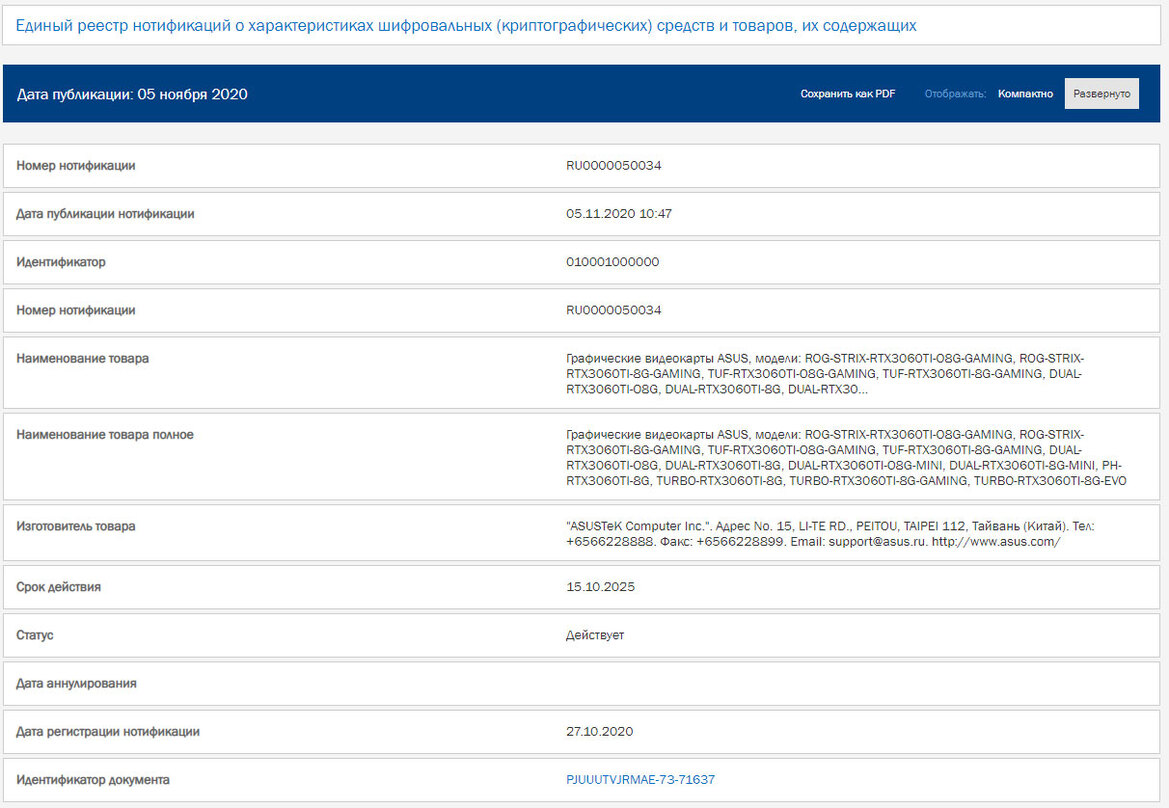Click identifier value 010001000000
1169x808 pixels.
point(613,262)
